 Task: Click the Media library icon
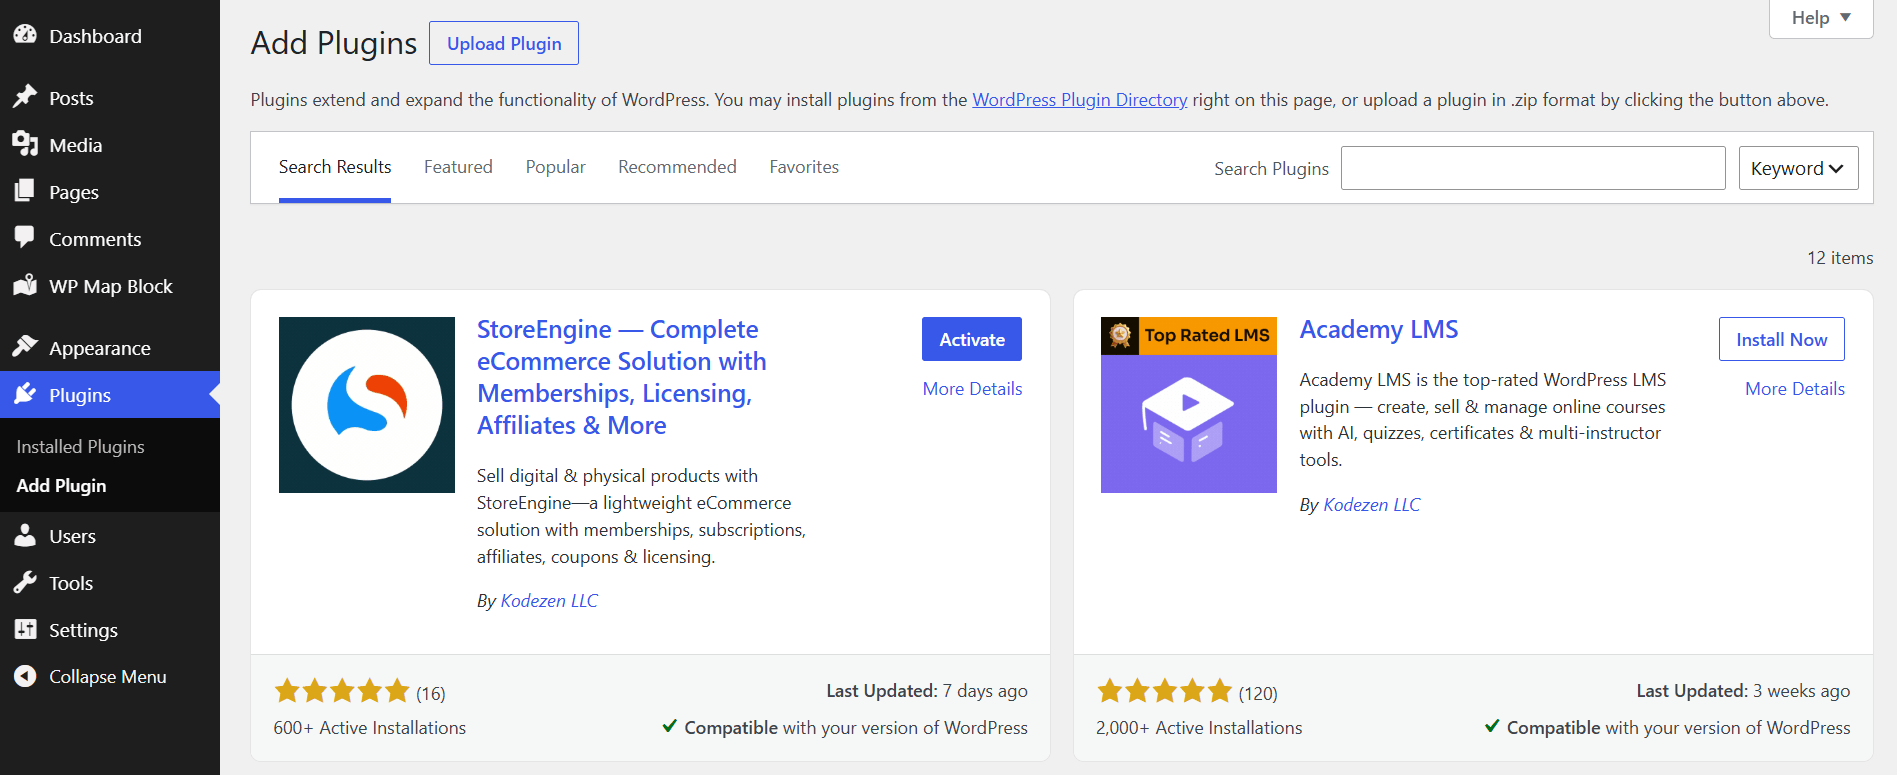(25, 144)
